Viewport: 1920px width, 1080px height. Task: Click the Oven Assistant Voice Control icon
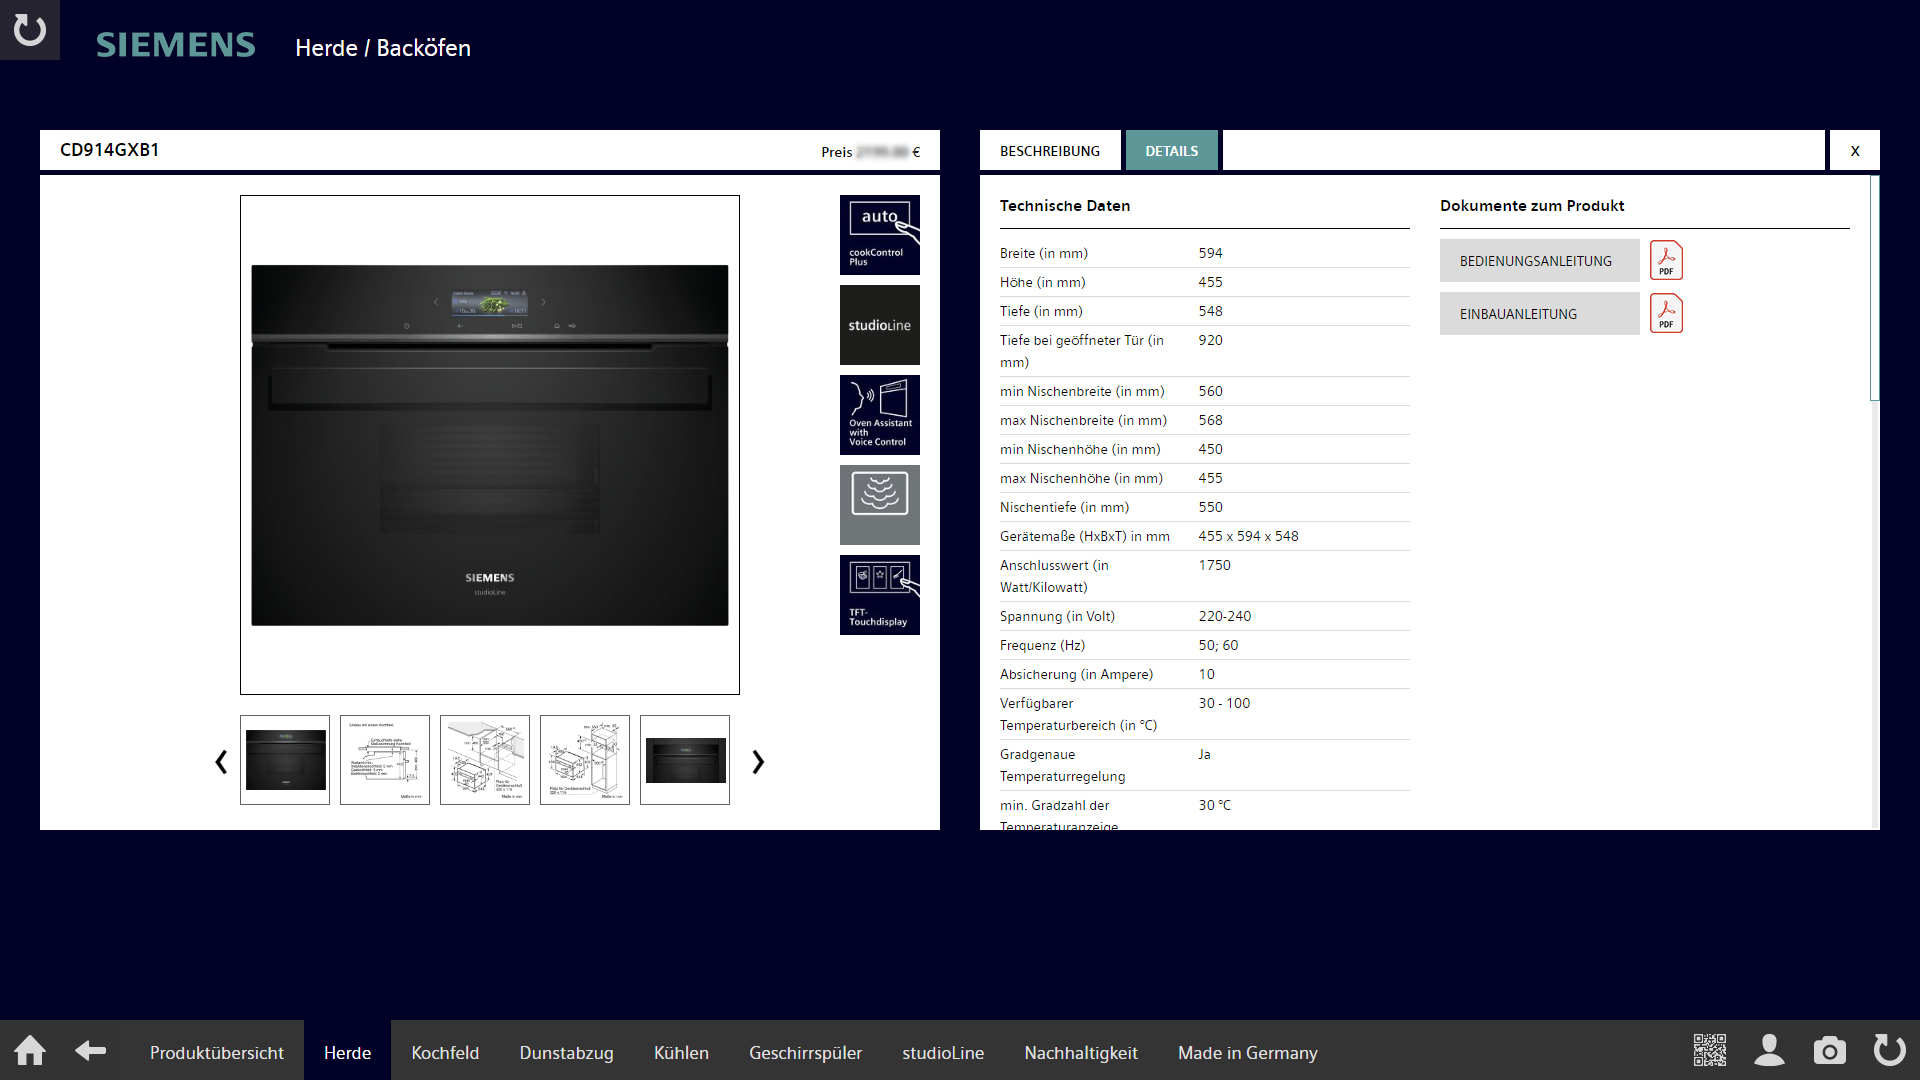(x=879, y=415)
